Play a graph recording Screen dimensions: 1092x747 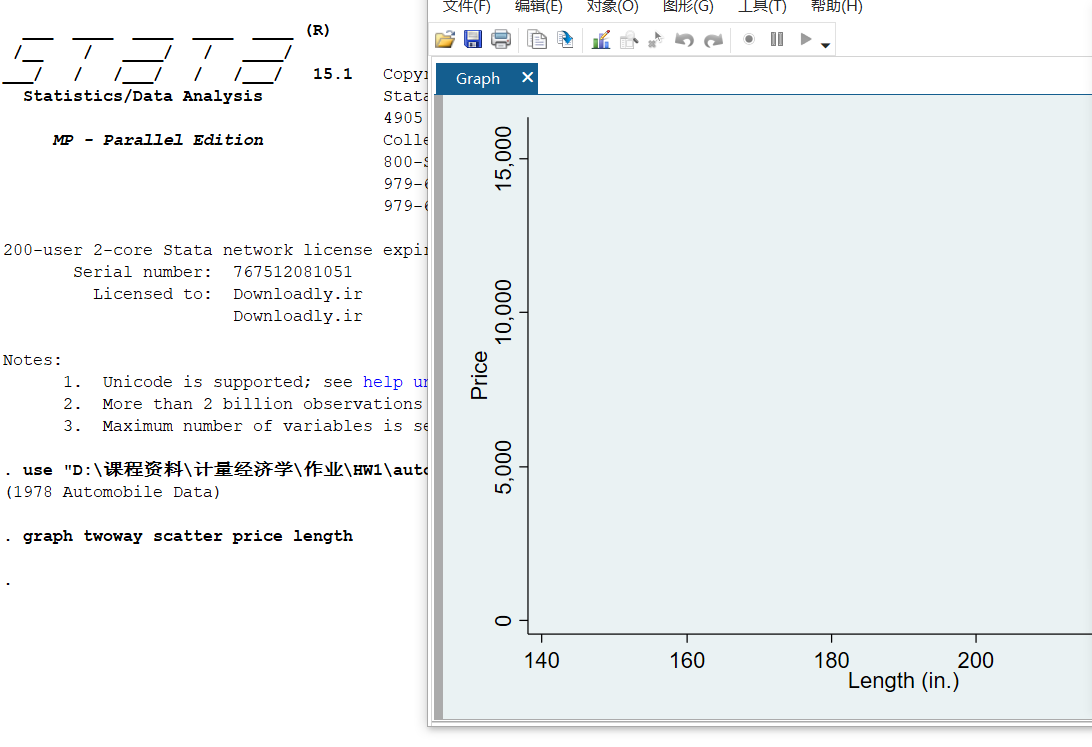tap(806, 39)
